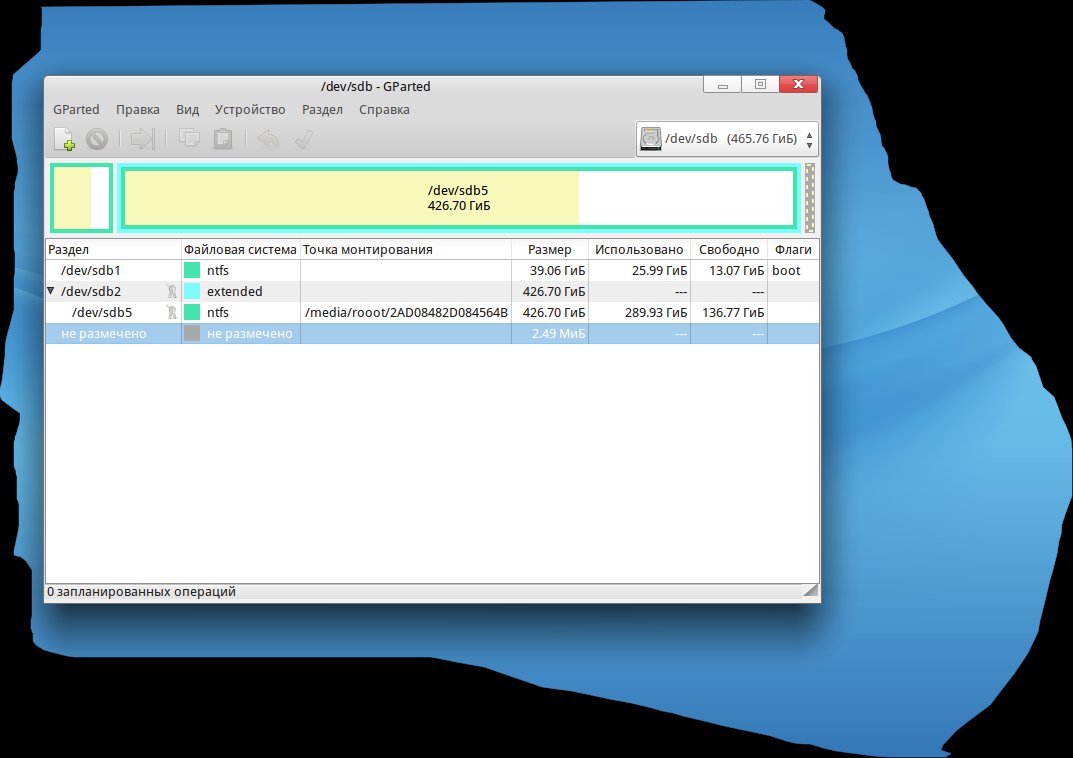Minimize the GParted window
The height and width of the screenshot is (758, 1073).
722,85
